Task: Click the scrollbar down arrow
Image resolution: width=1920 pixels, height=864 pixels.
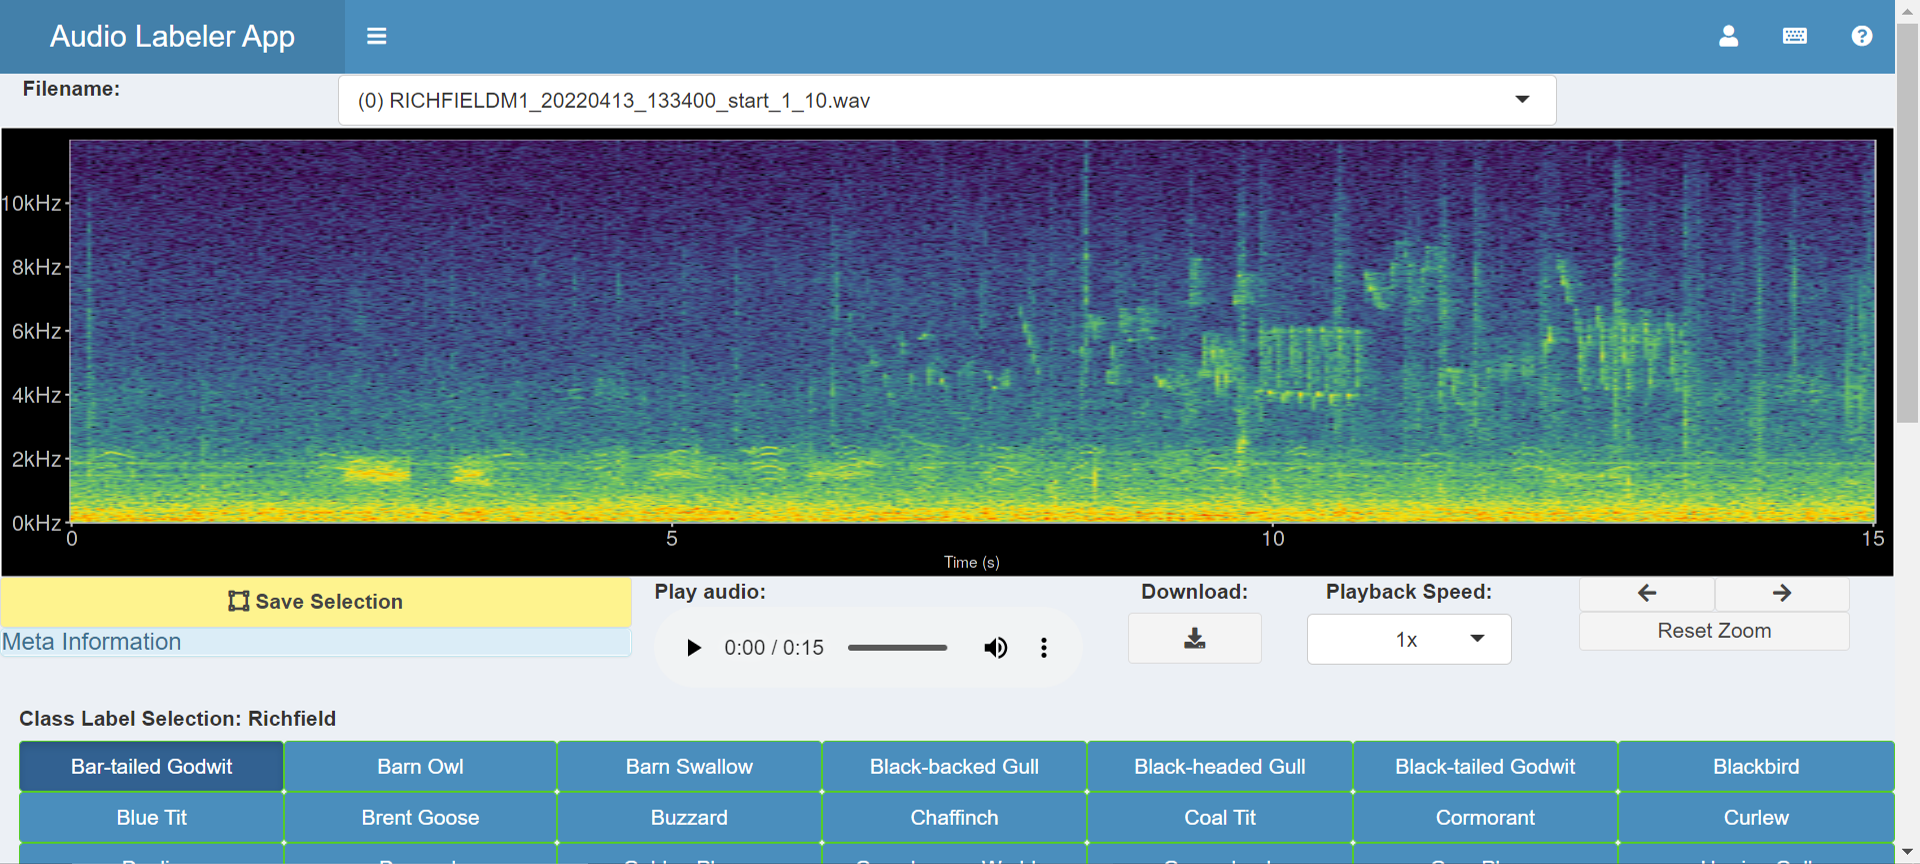Action: (1908, 853)
